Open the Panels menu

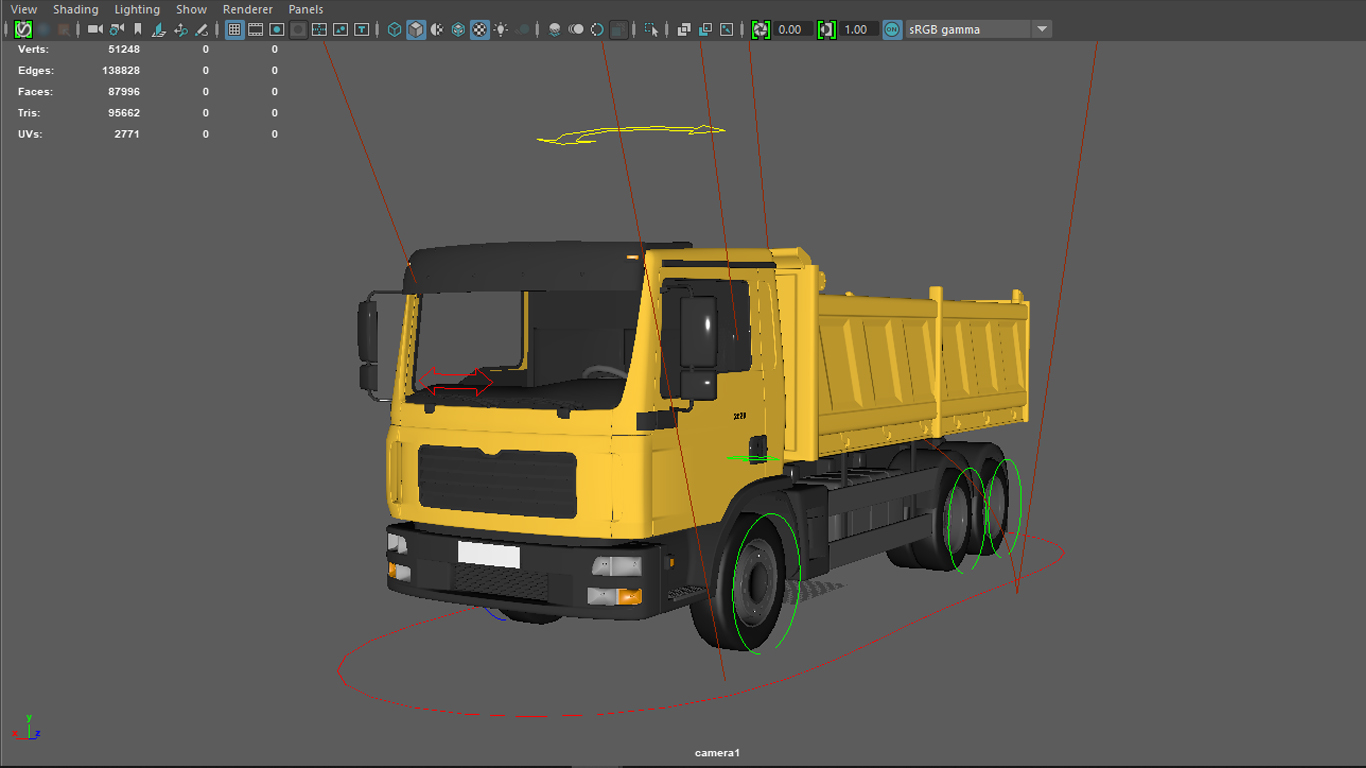pyautogui.click(x=306, y=9)
